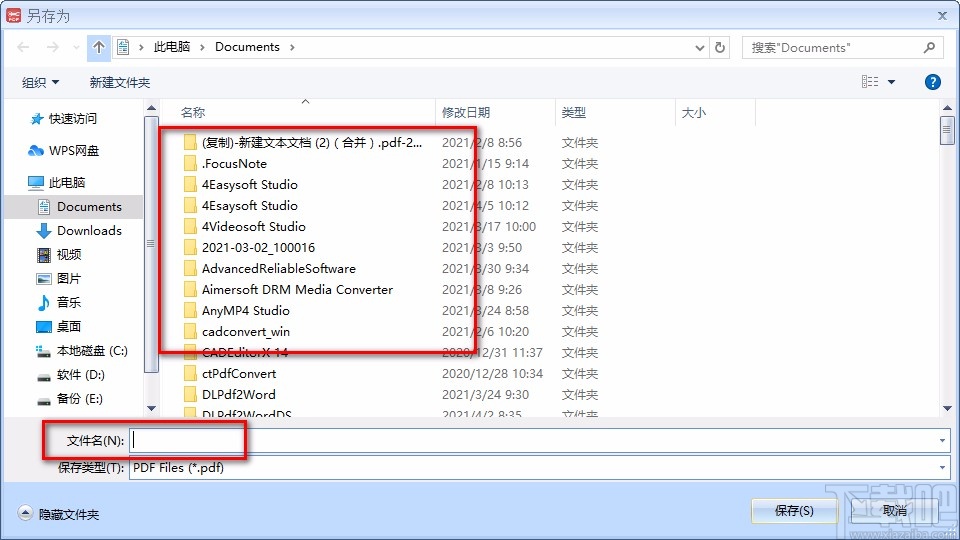The width and height of the screenshot is (960, 540).
Task: Expand the file name dropdown arrow
Action: click(x=942, y=440)
